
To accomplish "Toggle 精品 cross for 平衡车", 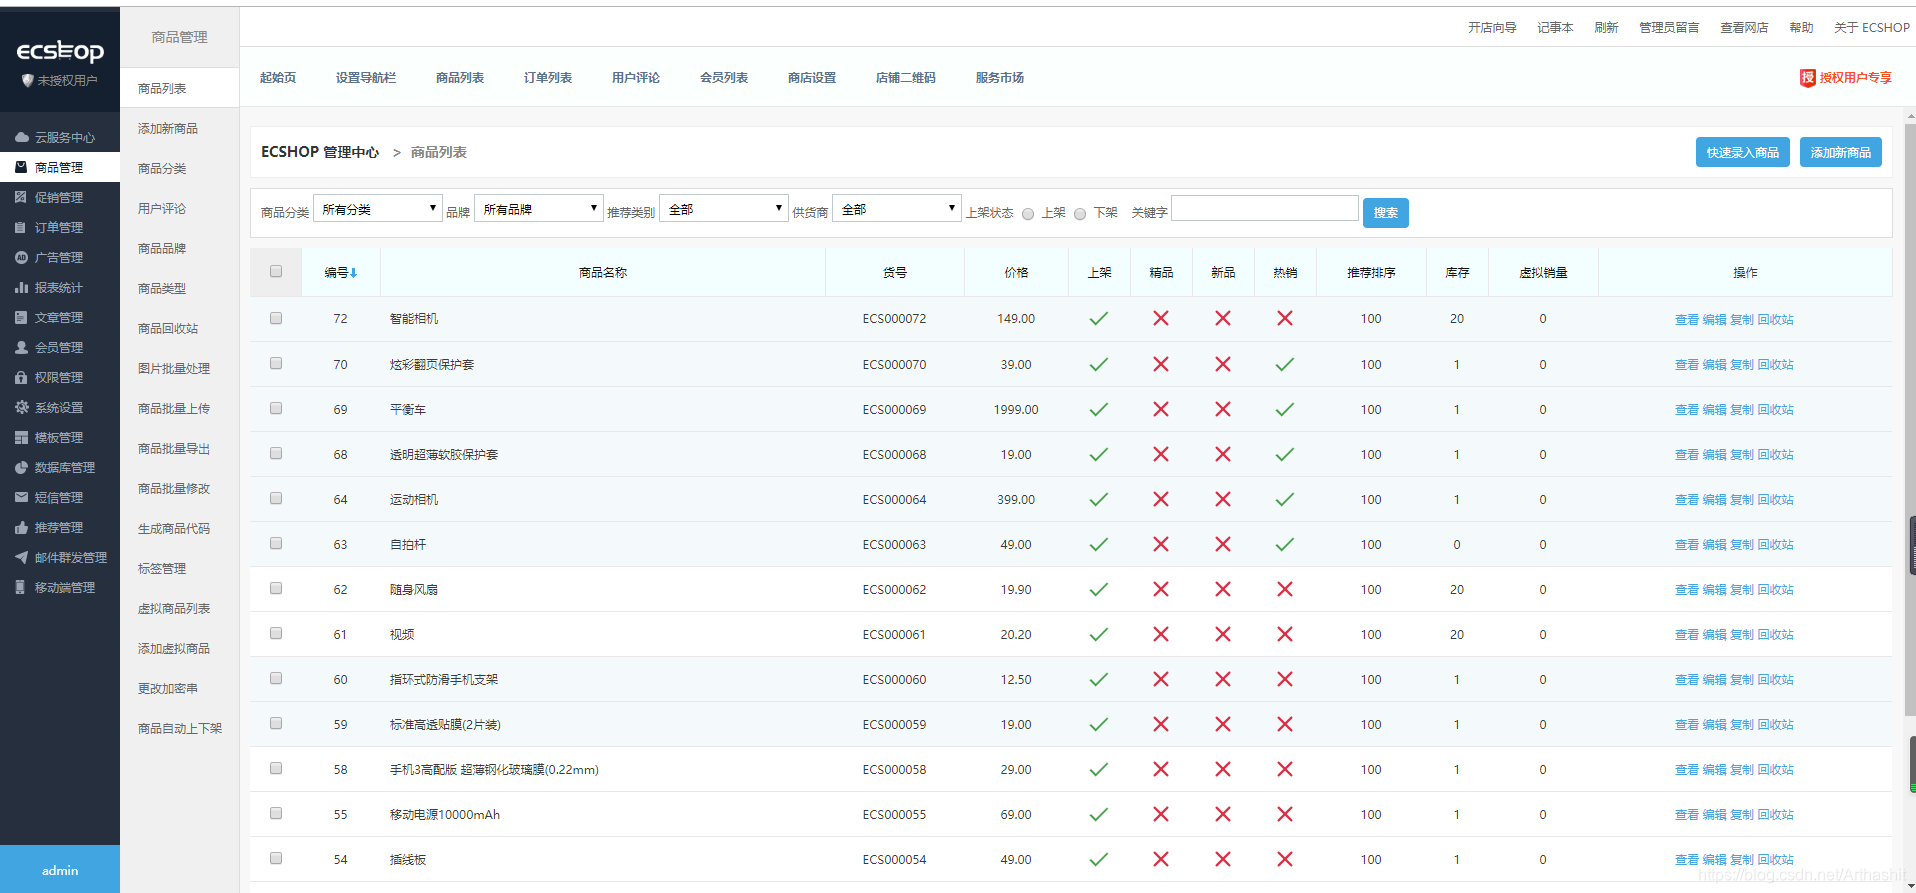I will click(1161, 409).
